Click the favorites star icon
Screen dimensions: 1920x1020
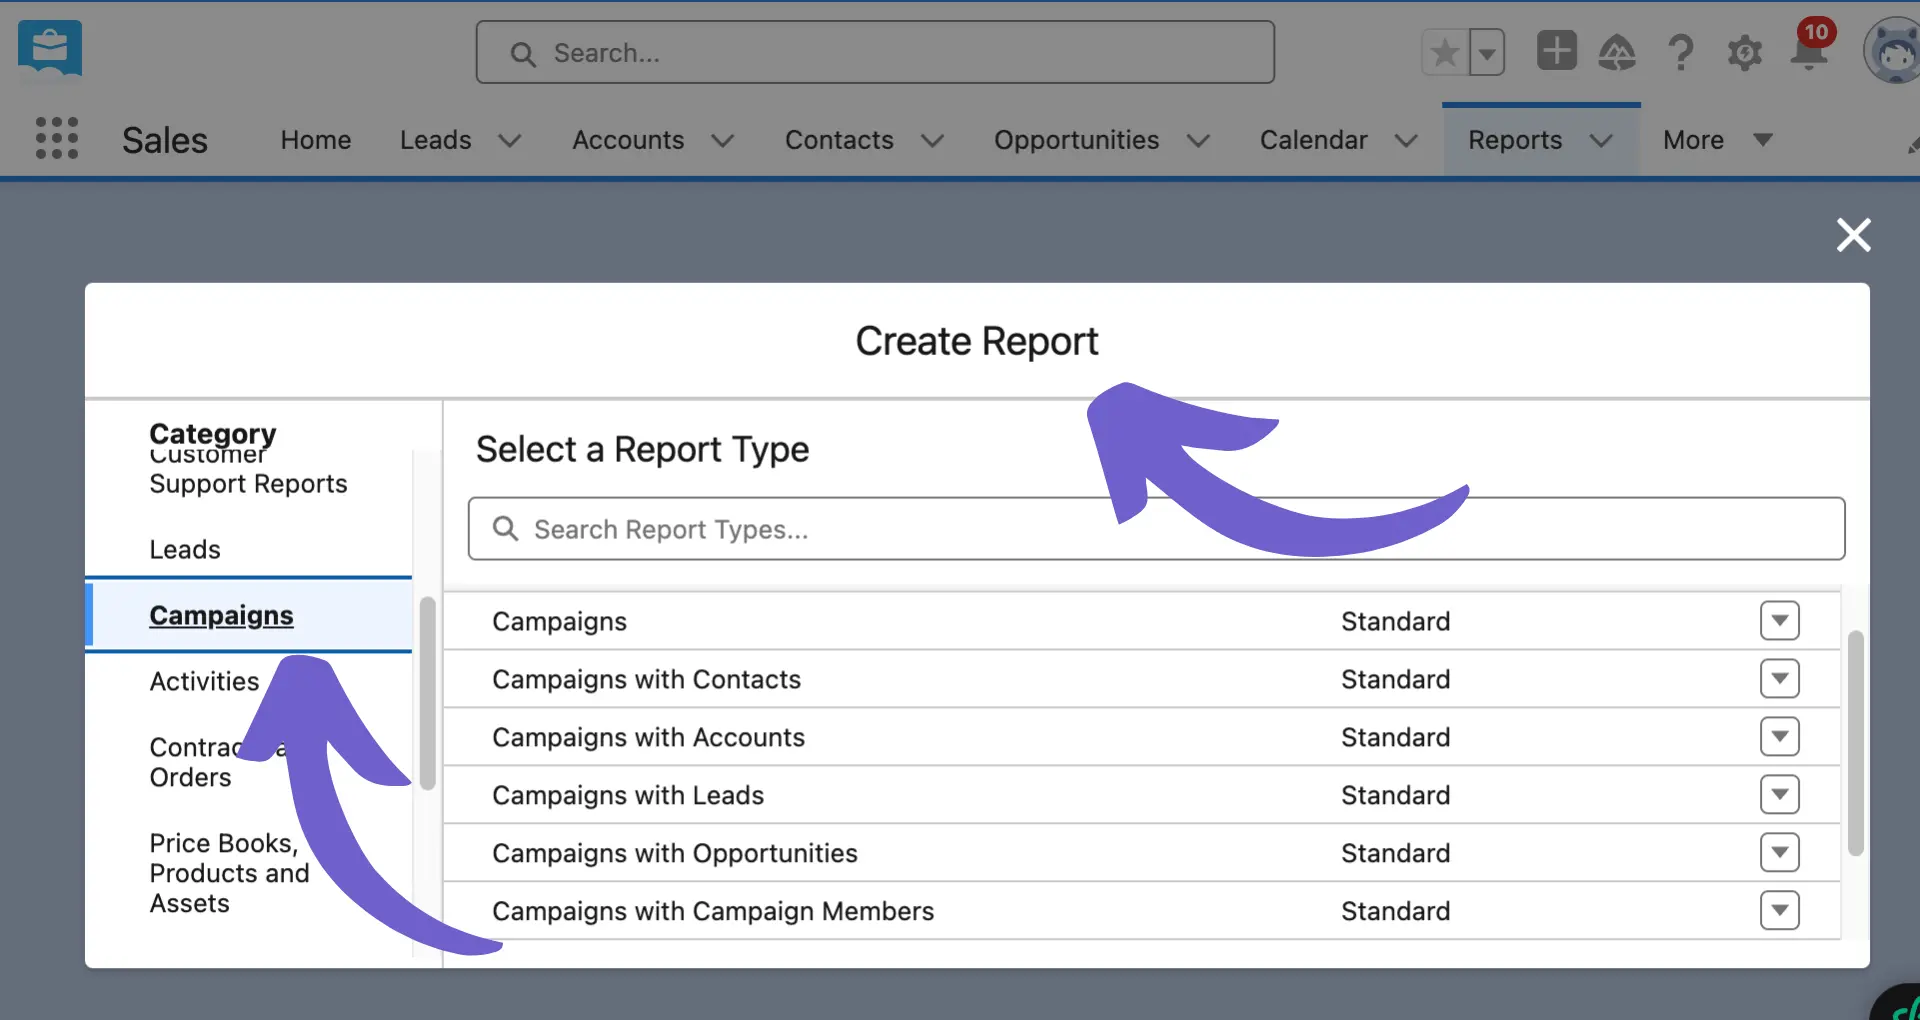(x=1445, y=53)
